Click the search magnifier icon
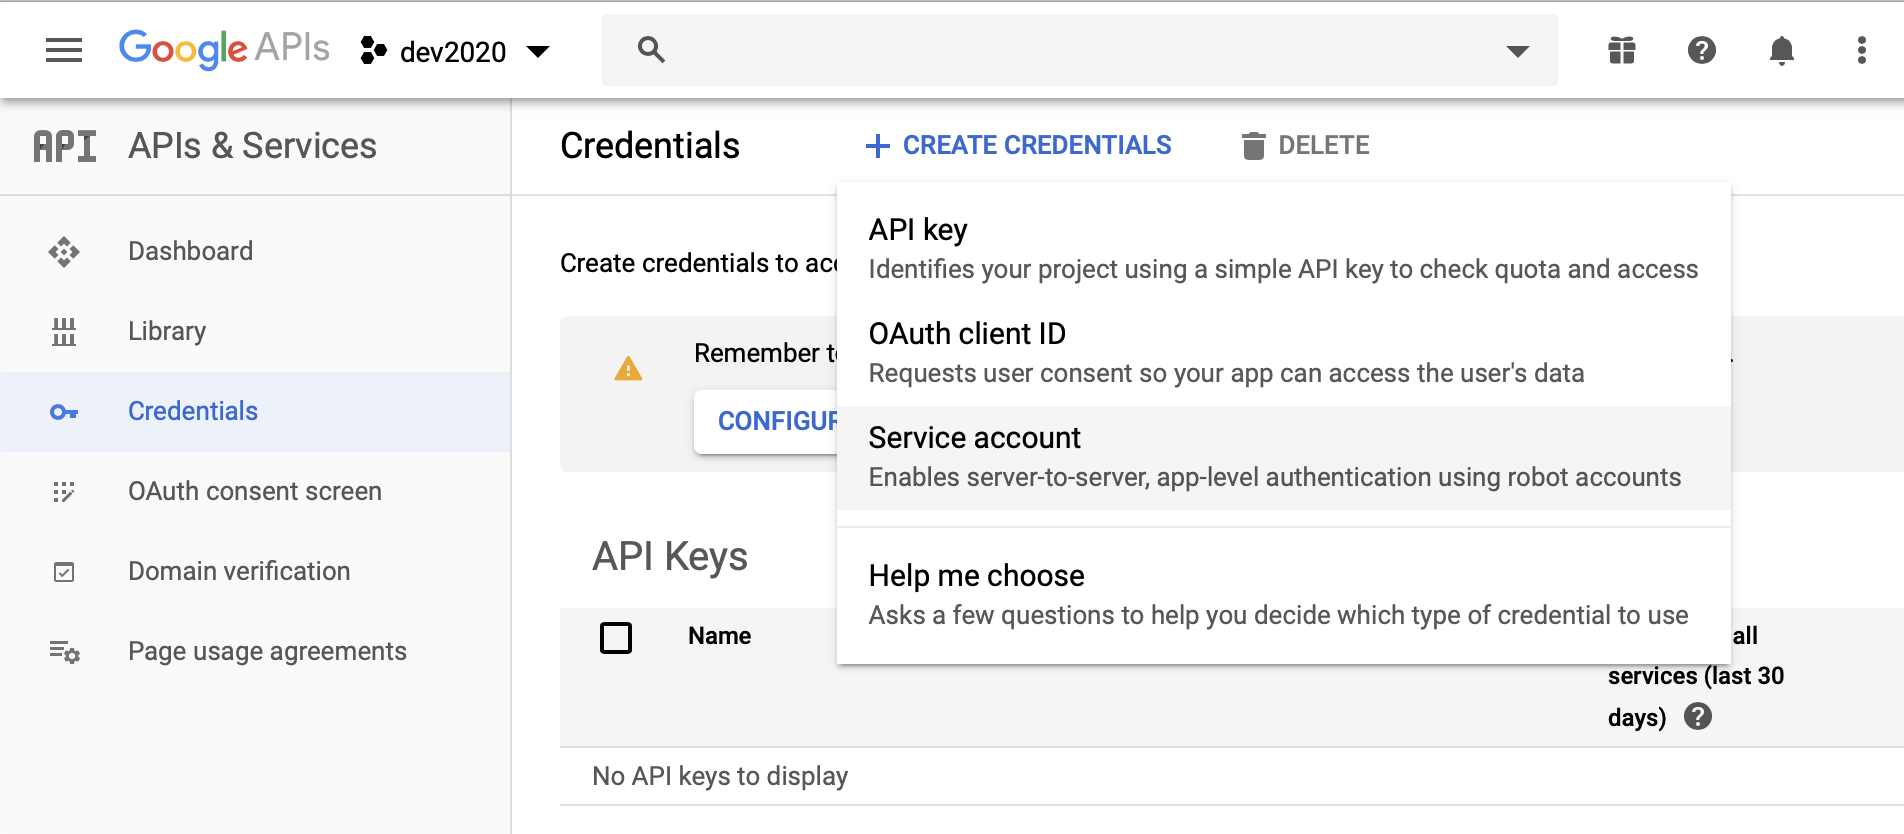This screenshot has height=834, width=1904. pos(651,50)
